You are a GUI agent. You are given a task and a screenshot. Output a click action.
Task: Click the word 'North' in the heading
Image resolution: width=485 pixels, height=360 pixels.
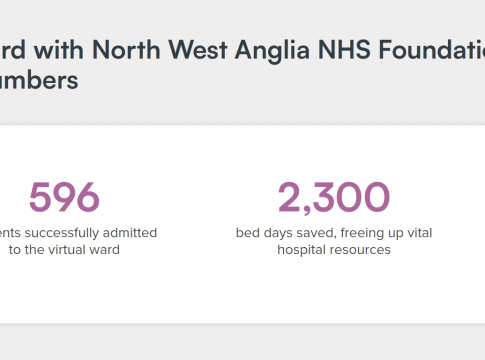126,50
